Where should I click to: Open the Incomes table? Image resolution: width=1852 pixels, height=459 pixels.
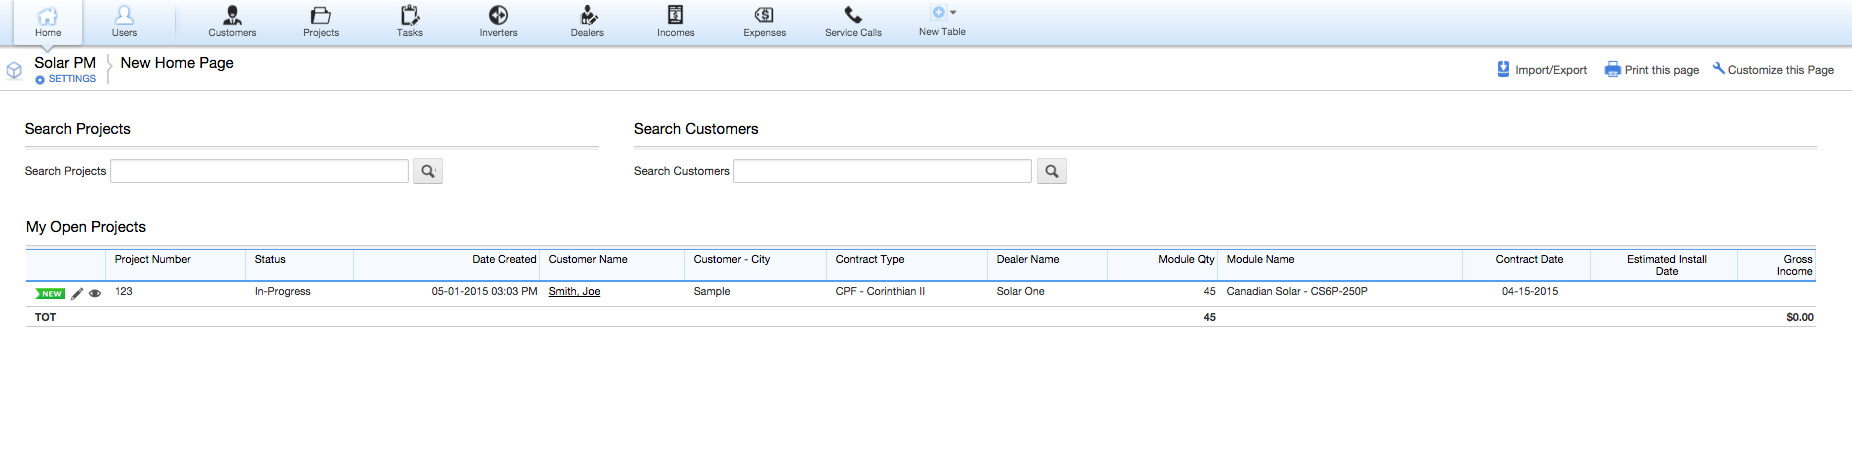(x=676, y=22)
